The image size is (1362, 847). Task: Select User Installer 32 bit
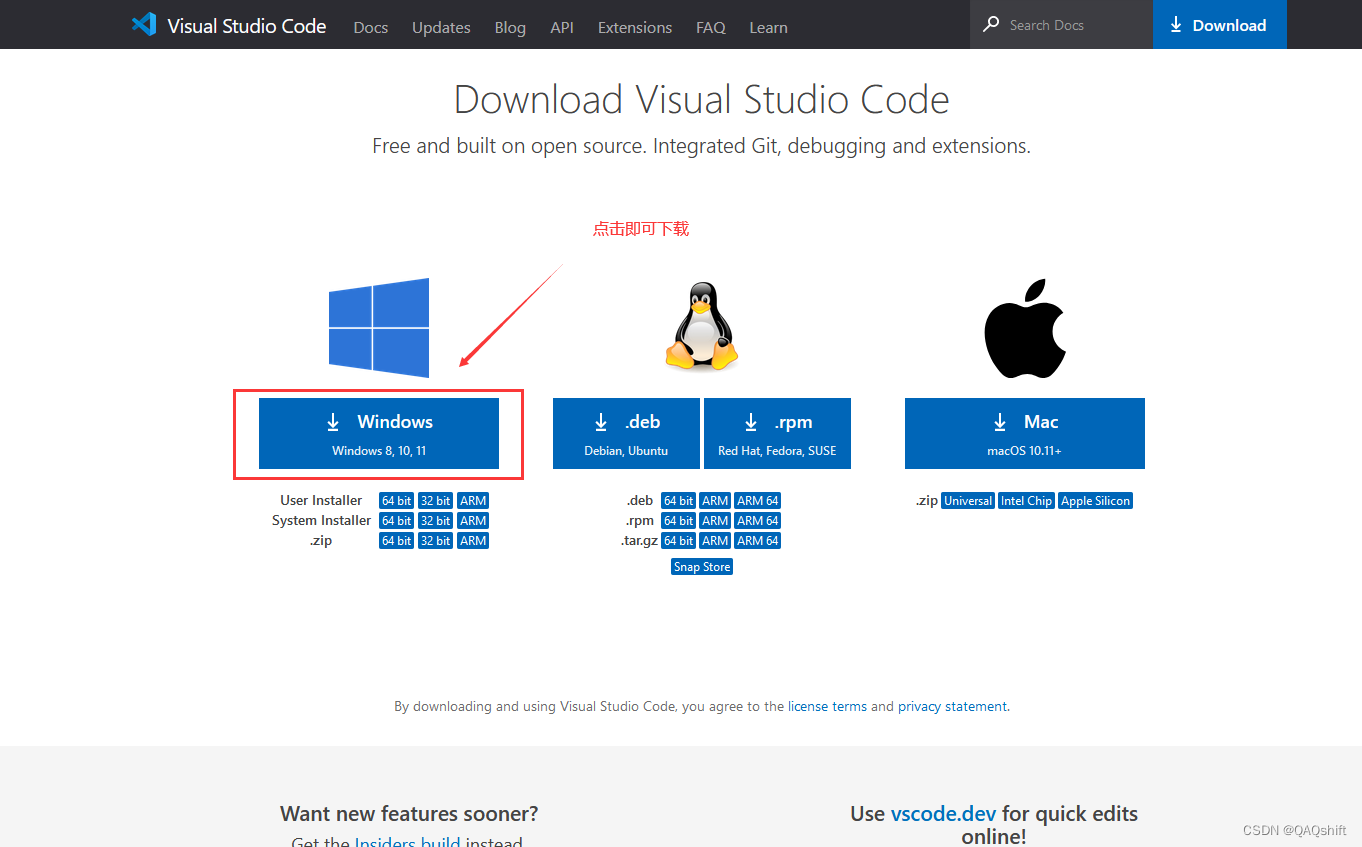click(x=435, y=501)
